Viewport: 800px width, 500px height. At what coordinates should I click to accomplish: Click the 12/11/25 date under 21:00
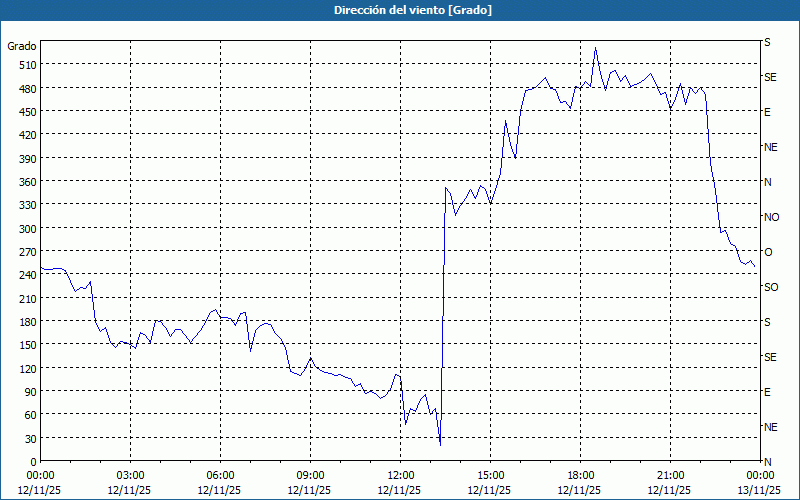point(670,490)
